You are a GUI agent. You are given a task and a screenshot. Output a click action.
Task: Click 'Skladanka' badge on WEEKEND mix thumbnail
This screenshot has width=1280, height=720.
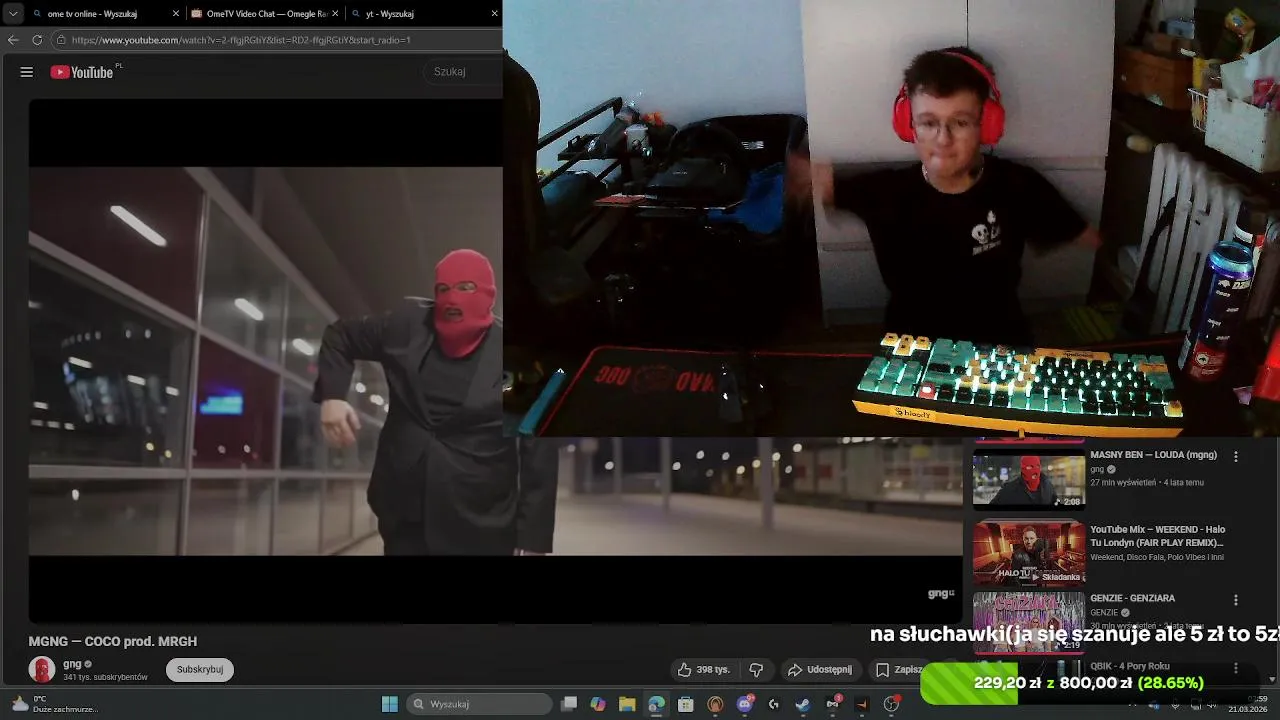click(x=1056, y=577)
